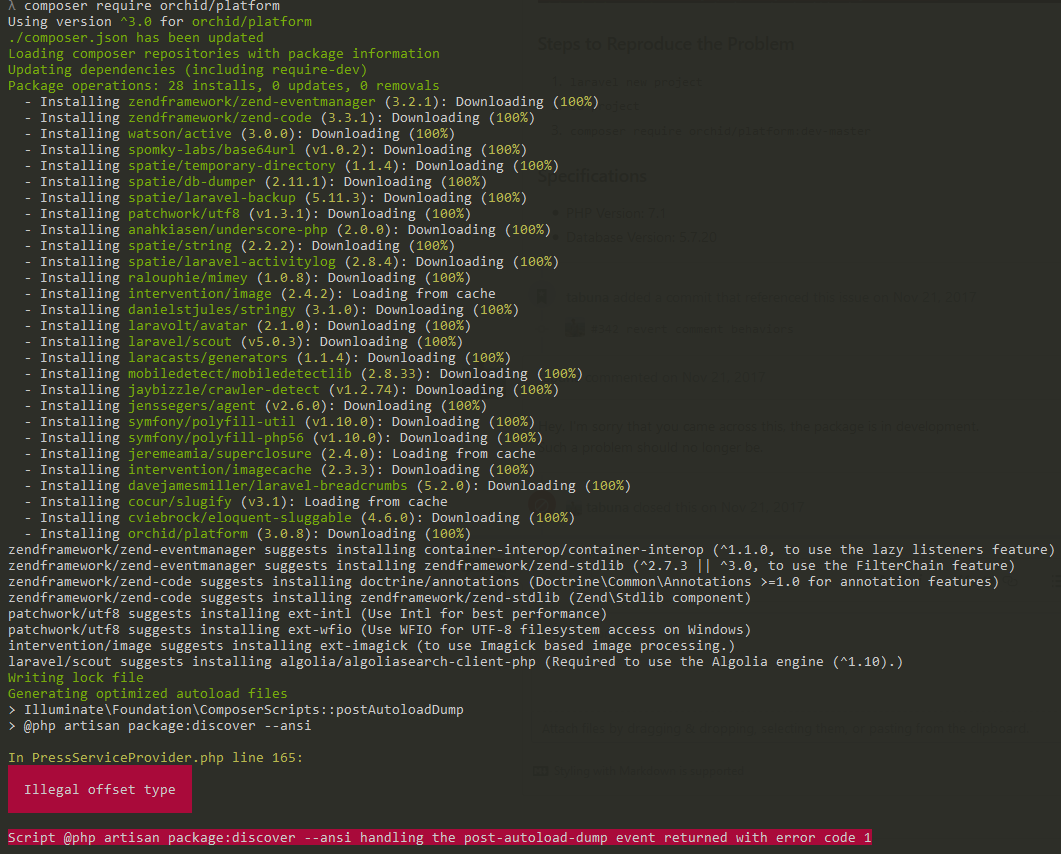Click the spatie/laravel-backup package name
The width and height of the screenshot is (1061, 854).
coord(212,198)
